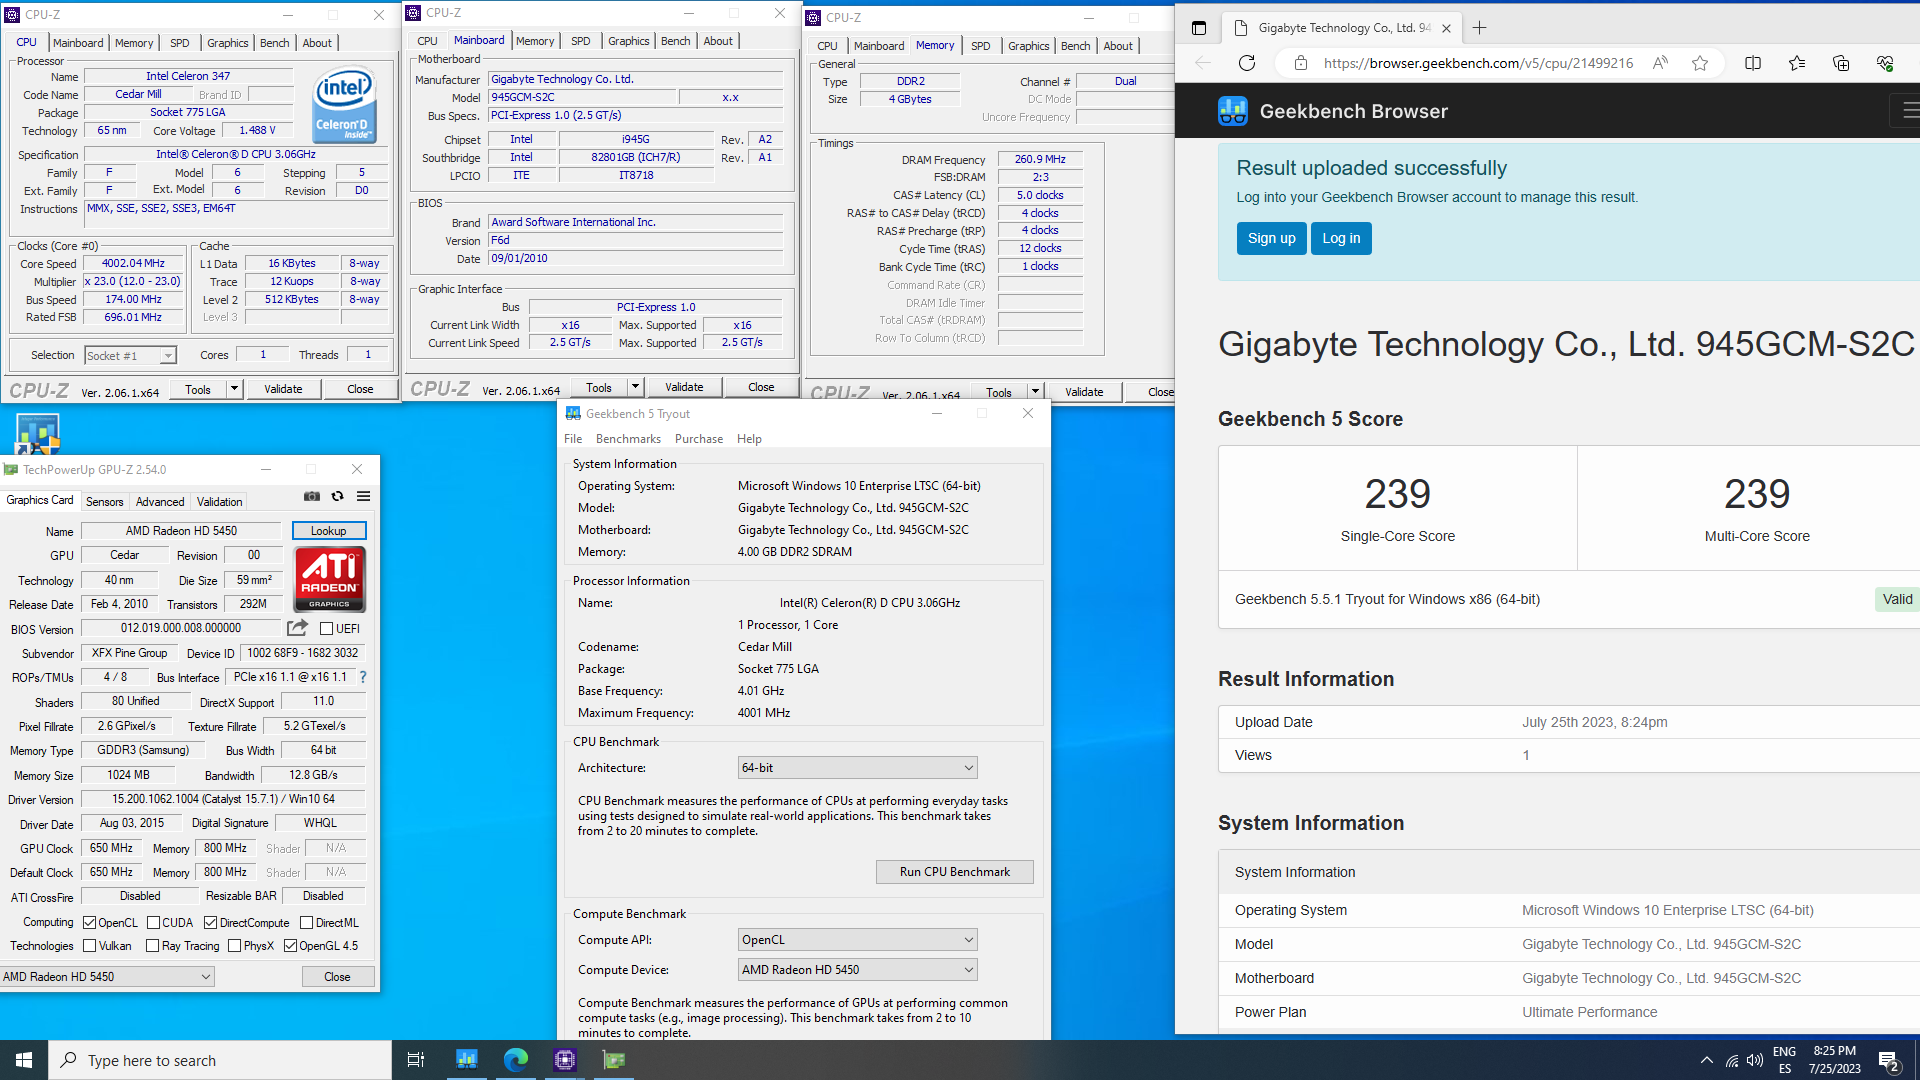Screen dimensions: 1920x1080
Task: Open Purchase menu in Geekbench 5
Action: pyautogui.click(x=699, y=439)
